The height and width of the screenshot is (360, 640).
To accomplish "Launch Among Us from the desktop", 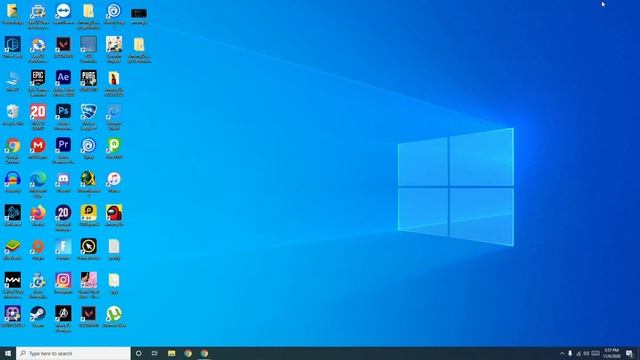I will coord(114,213).
